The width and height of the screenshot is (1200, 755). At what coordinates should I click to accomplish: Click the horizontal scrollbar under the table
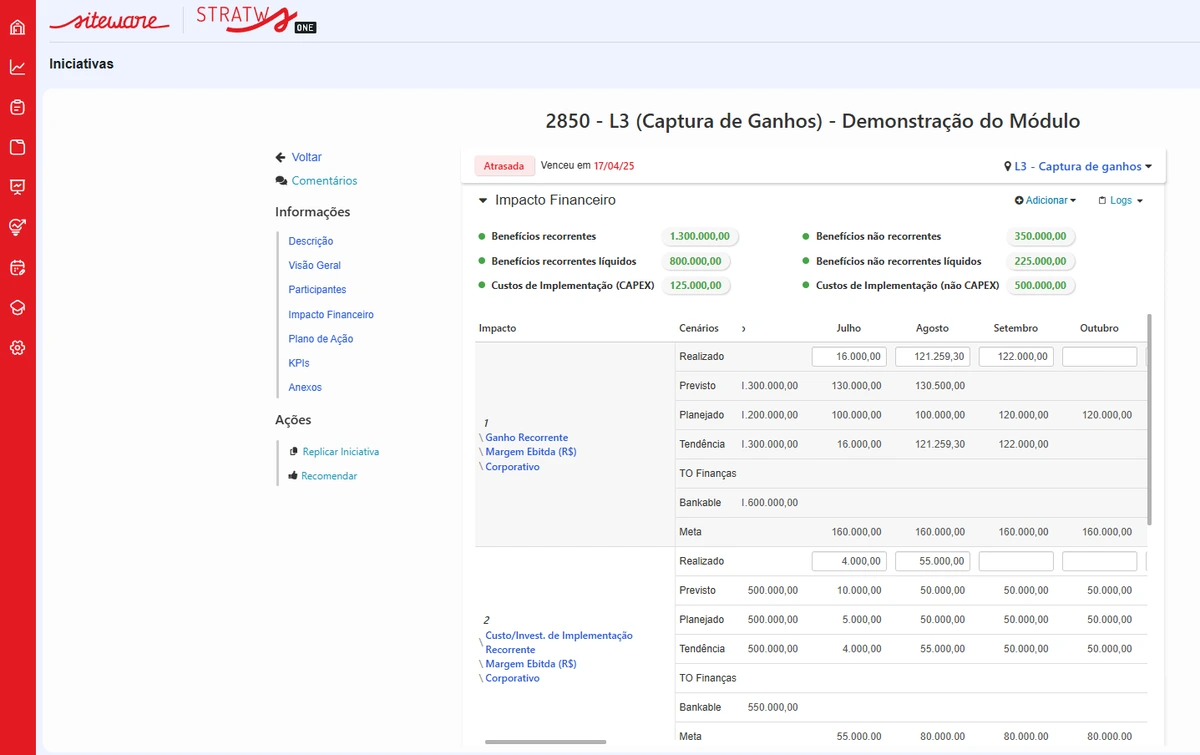click(545, 742)
